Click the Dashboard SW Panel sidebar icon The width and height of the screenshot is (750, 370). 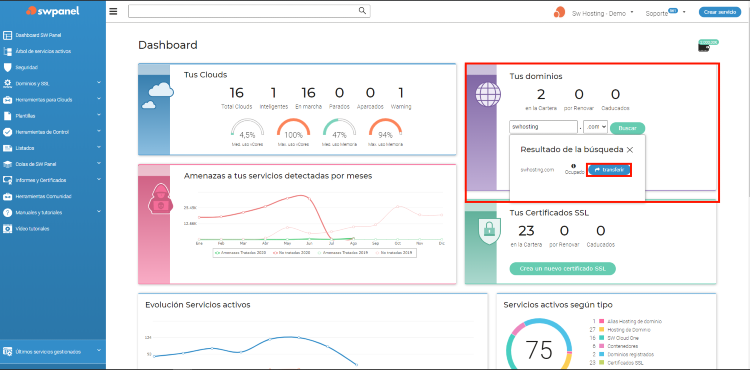7,35
